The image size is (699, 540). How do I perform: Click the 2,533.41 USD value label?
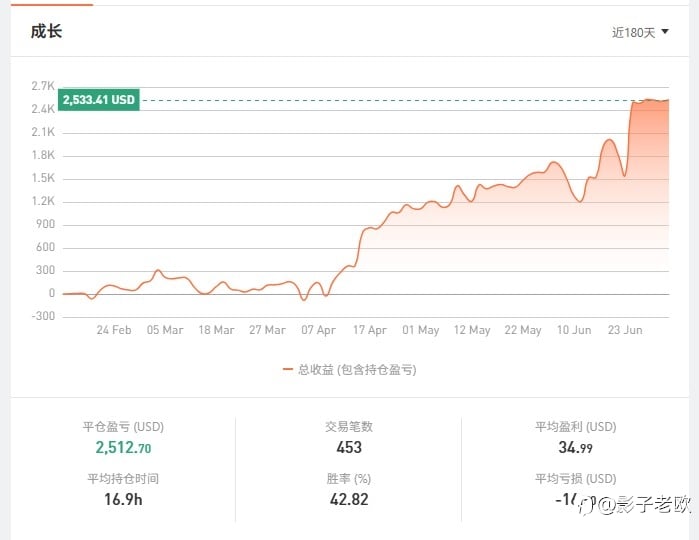99,99
